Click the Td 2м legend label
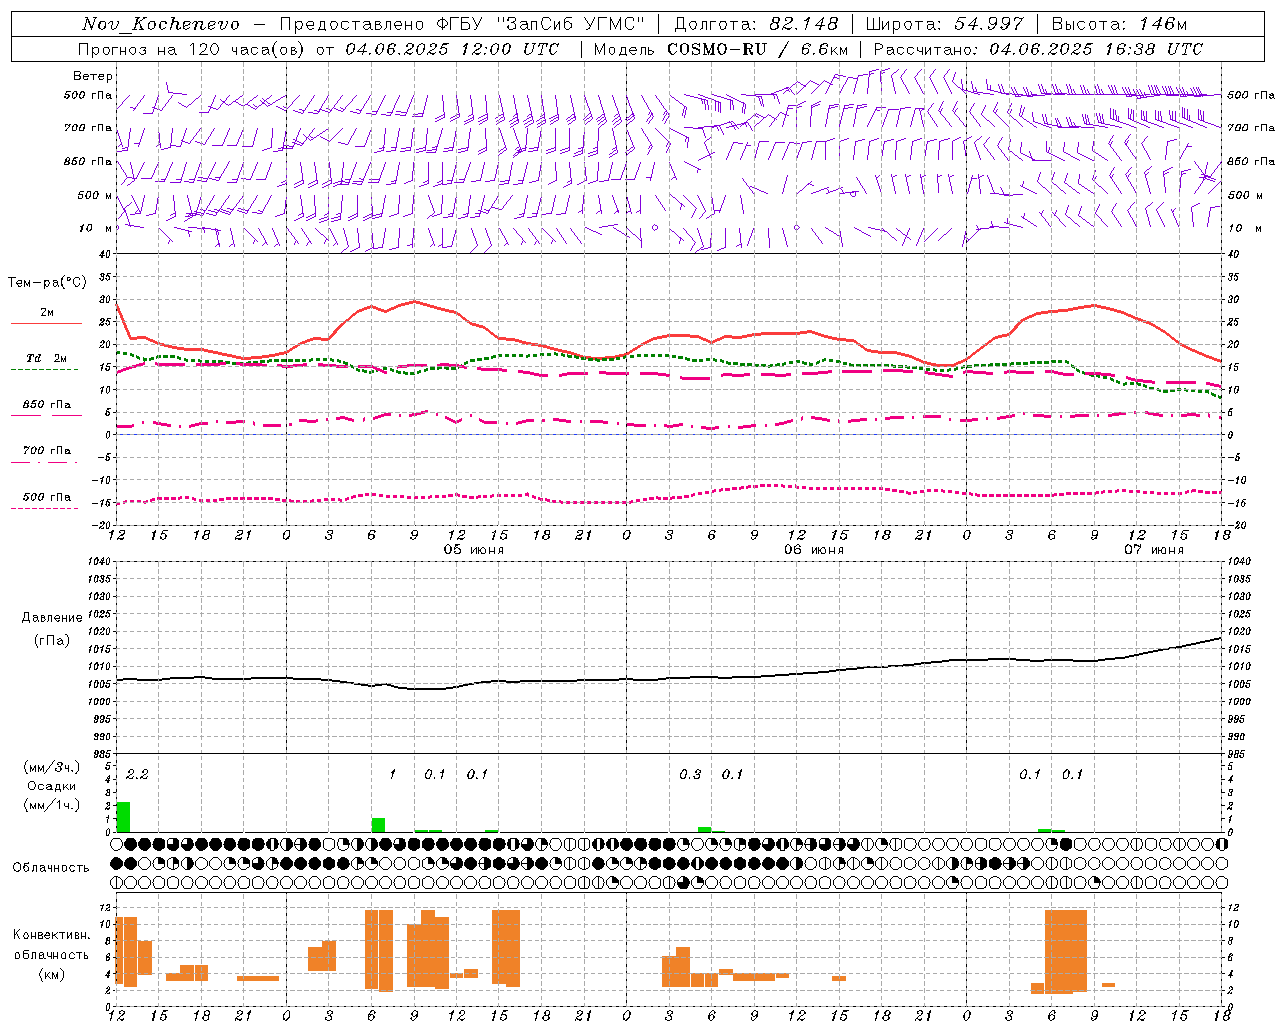The height and width of the screenshot is (1024, 1280). tap(46, 358)
